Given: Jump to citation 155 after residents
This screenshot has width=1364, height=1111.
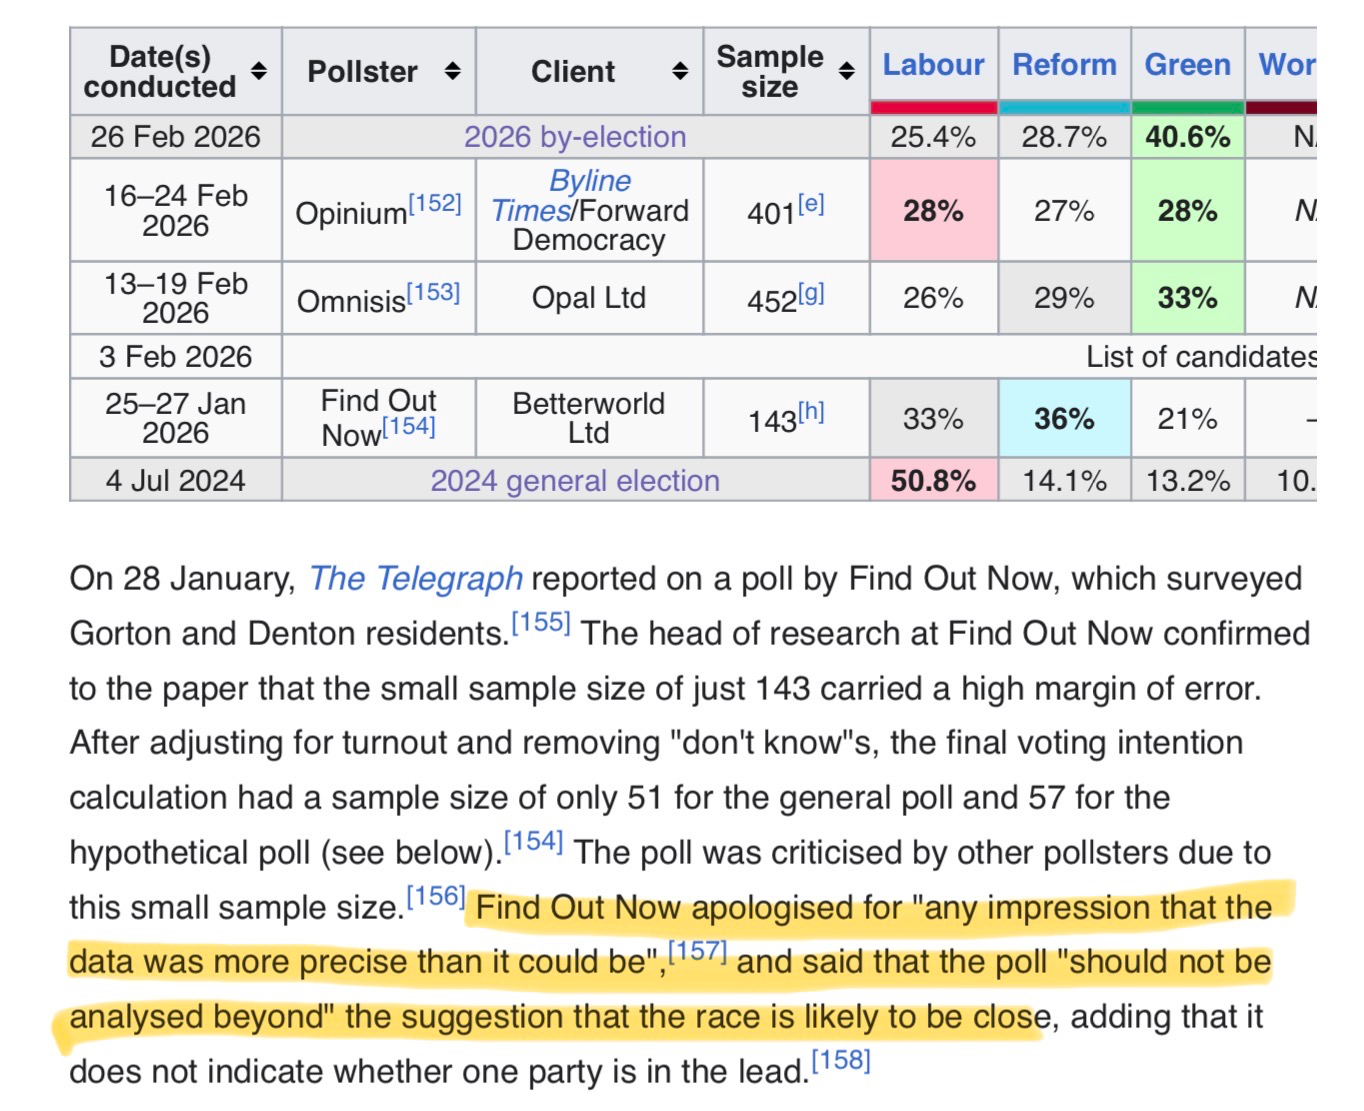Looking at the screenshot, I should coord(541,623).
